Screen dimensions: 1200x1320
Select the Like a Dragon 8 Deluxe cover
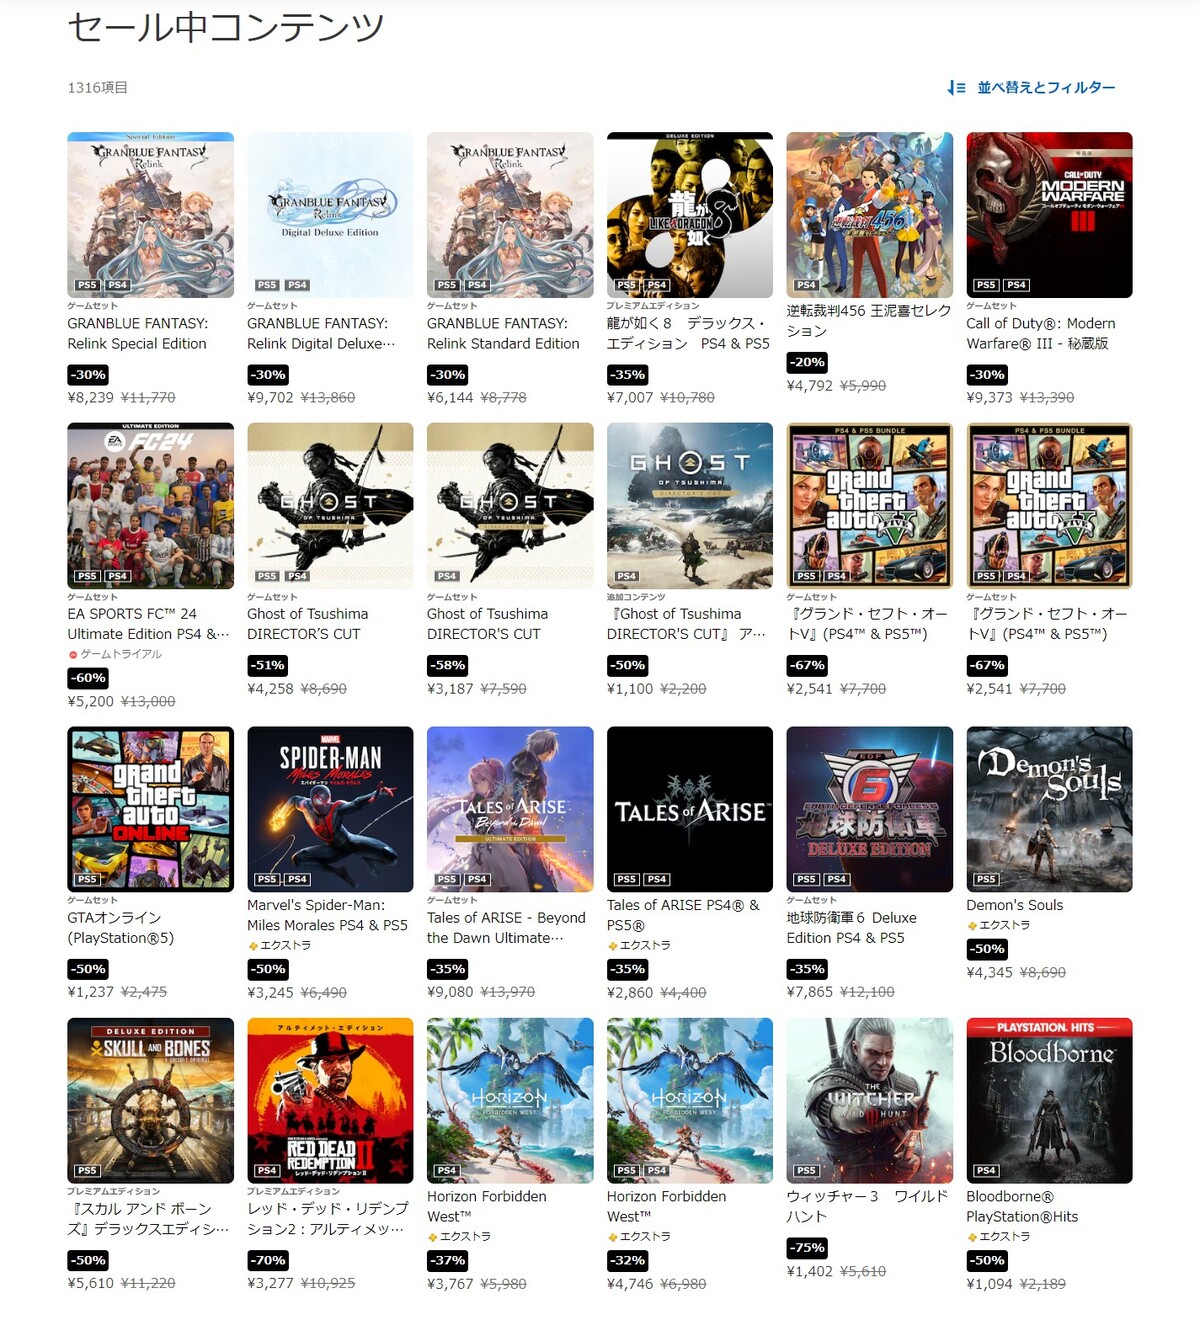click(690, 215)
